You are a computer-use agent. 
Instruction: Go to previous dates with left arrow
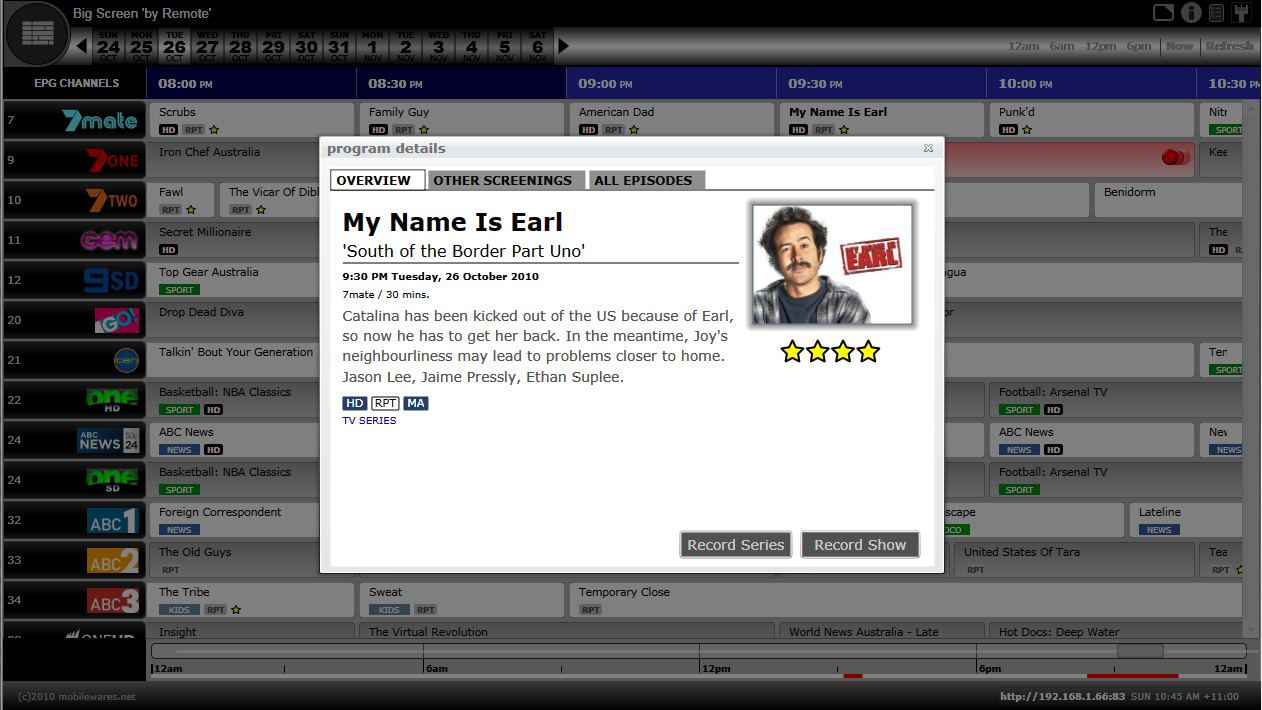pyautogui.click(x=82, y=46)
